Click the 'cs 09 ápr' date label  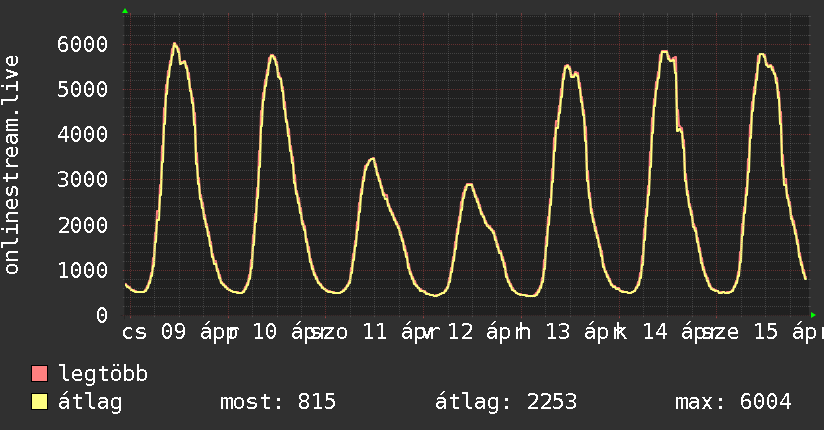click(x=174, y=332)
